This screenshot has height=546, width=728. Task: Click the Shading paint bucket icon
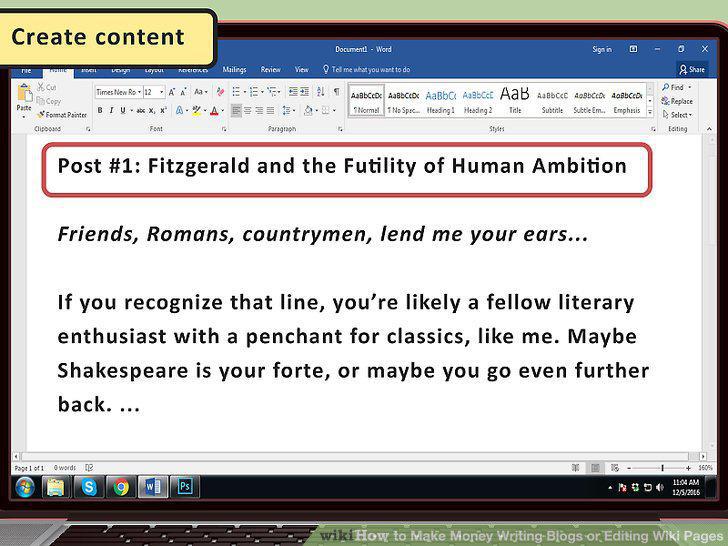[x=308, y=110]
